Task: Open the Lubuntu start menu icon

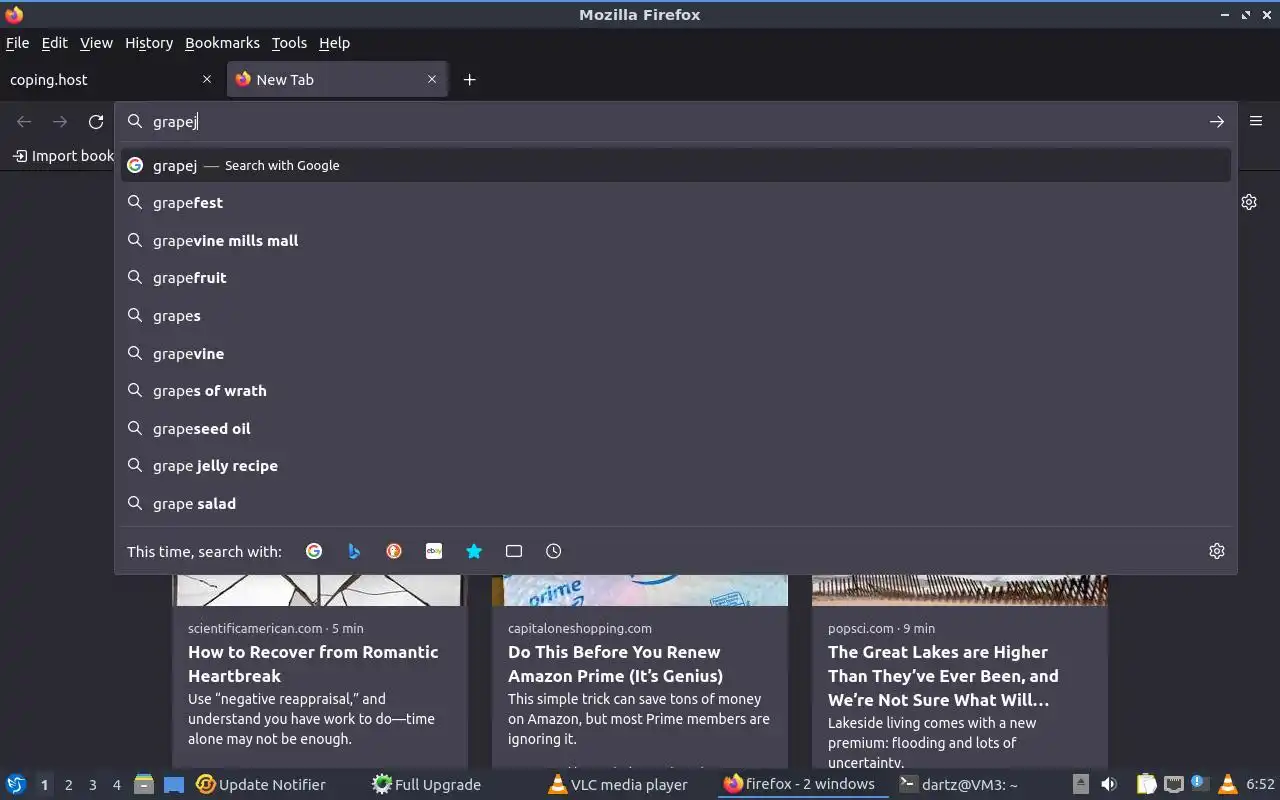Action: pos(16,785)
